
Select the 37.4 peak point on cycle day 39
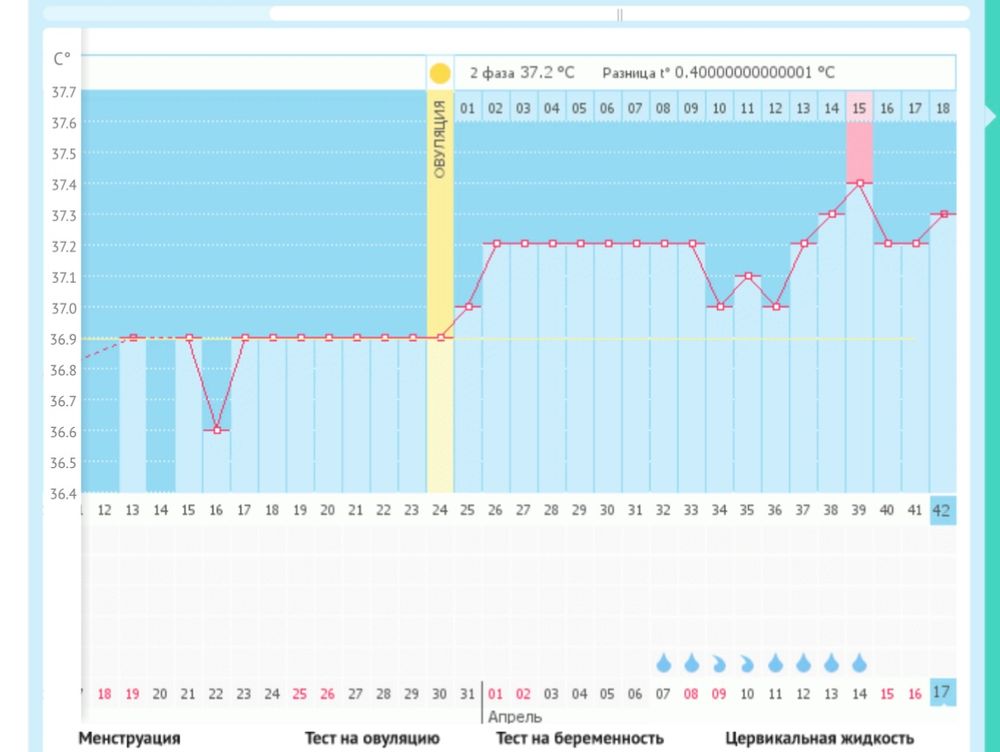(860, 183)
